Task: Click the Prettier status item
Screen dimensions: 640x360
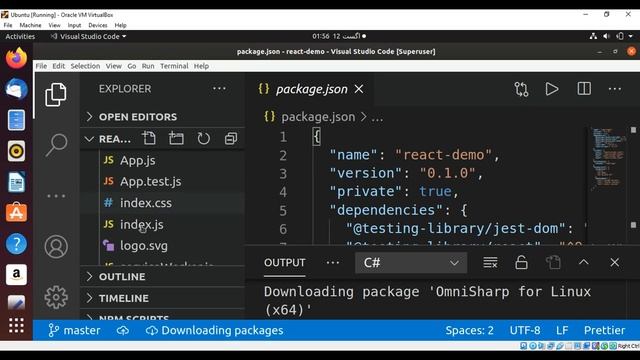Action: (604, 330)
